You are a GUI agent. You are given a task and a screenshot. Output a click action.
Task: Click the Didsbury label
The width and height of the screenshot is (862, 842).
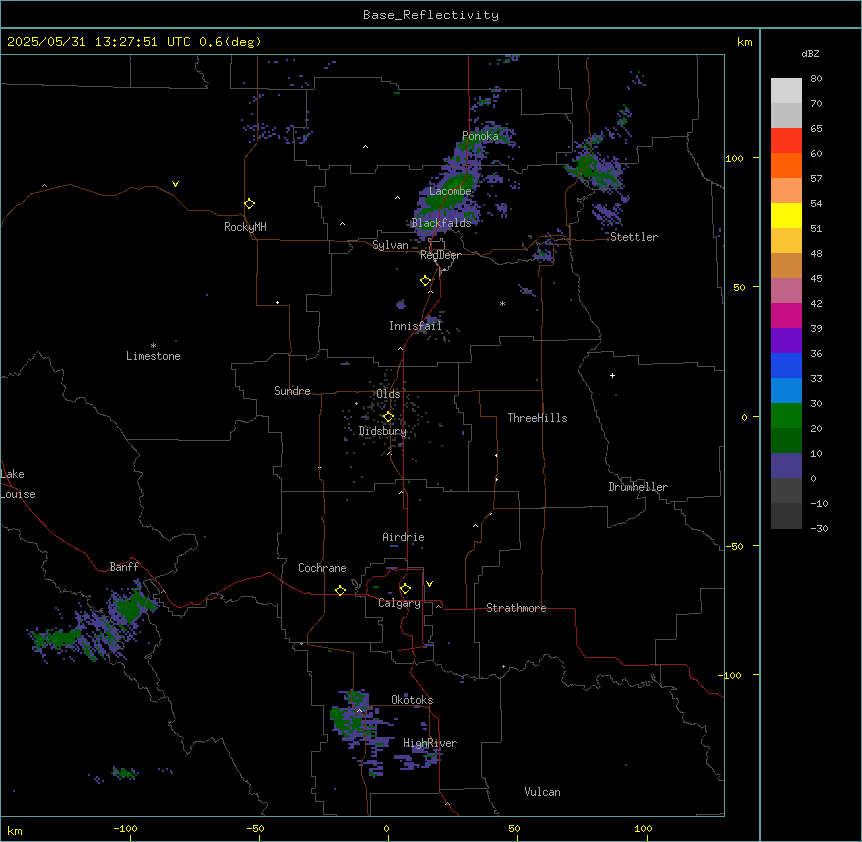[x=383, y=431]
